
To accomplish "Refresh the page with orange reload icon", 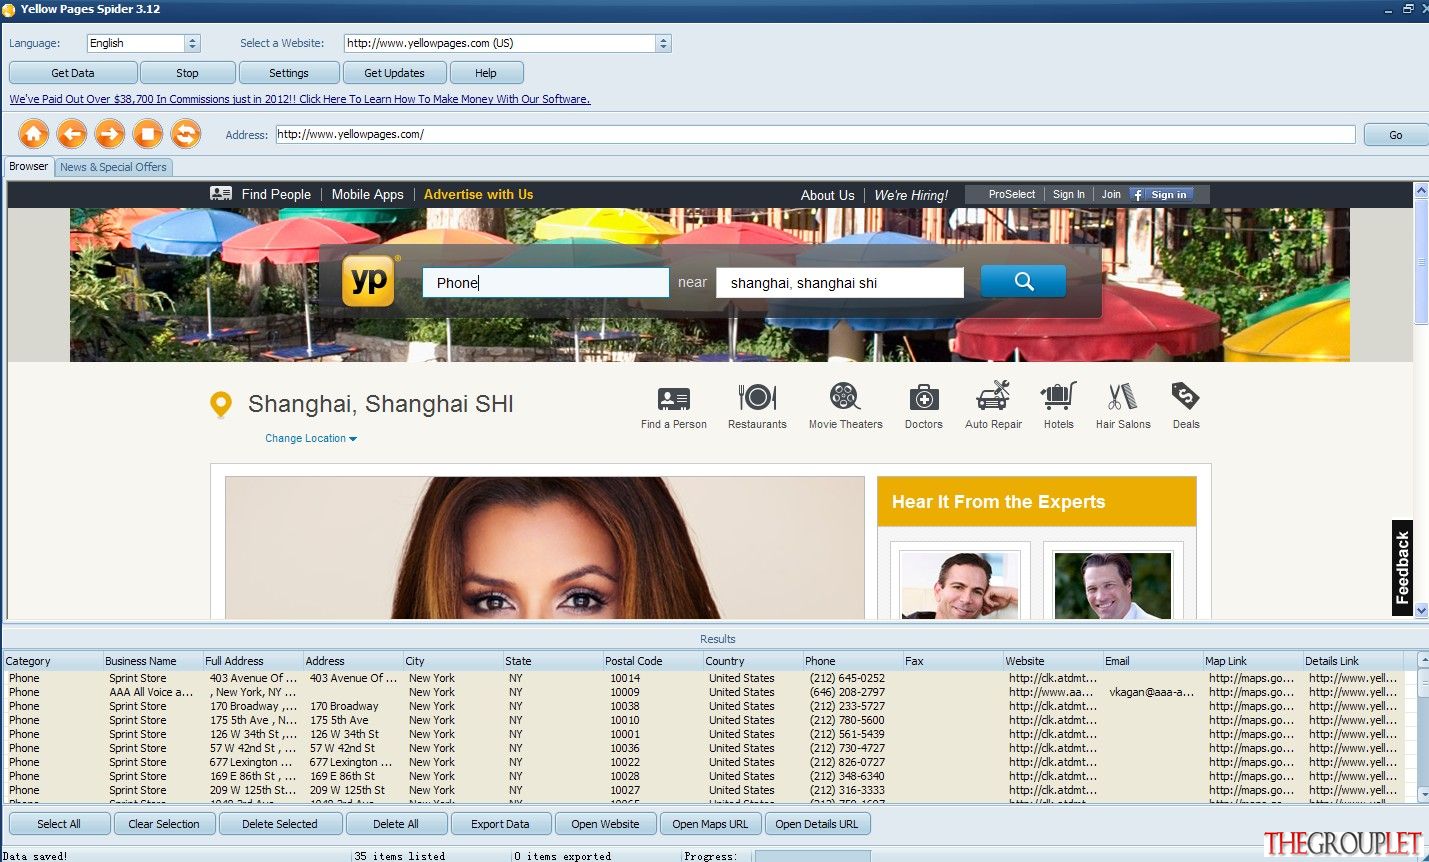I will [x=186, y=134].
